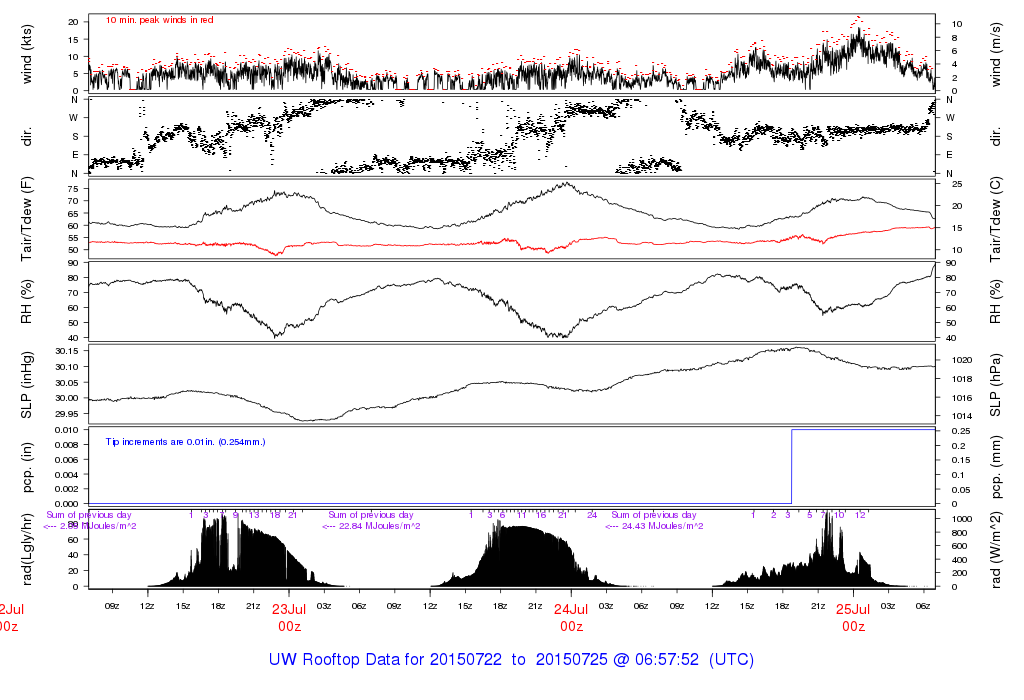Click the '30.15' SLP tick value
1024x700 pixels.
click(67, 351)
